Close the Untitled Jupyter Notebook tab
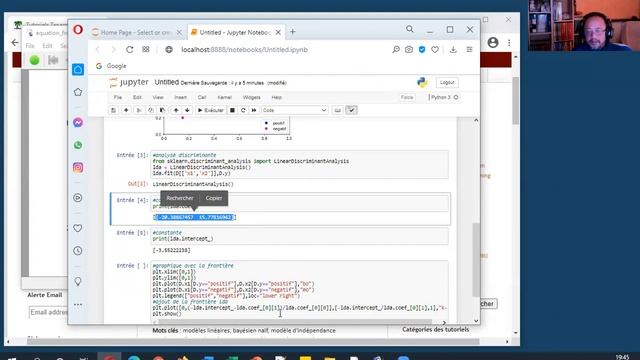 (278, 32)
